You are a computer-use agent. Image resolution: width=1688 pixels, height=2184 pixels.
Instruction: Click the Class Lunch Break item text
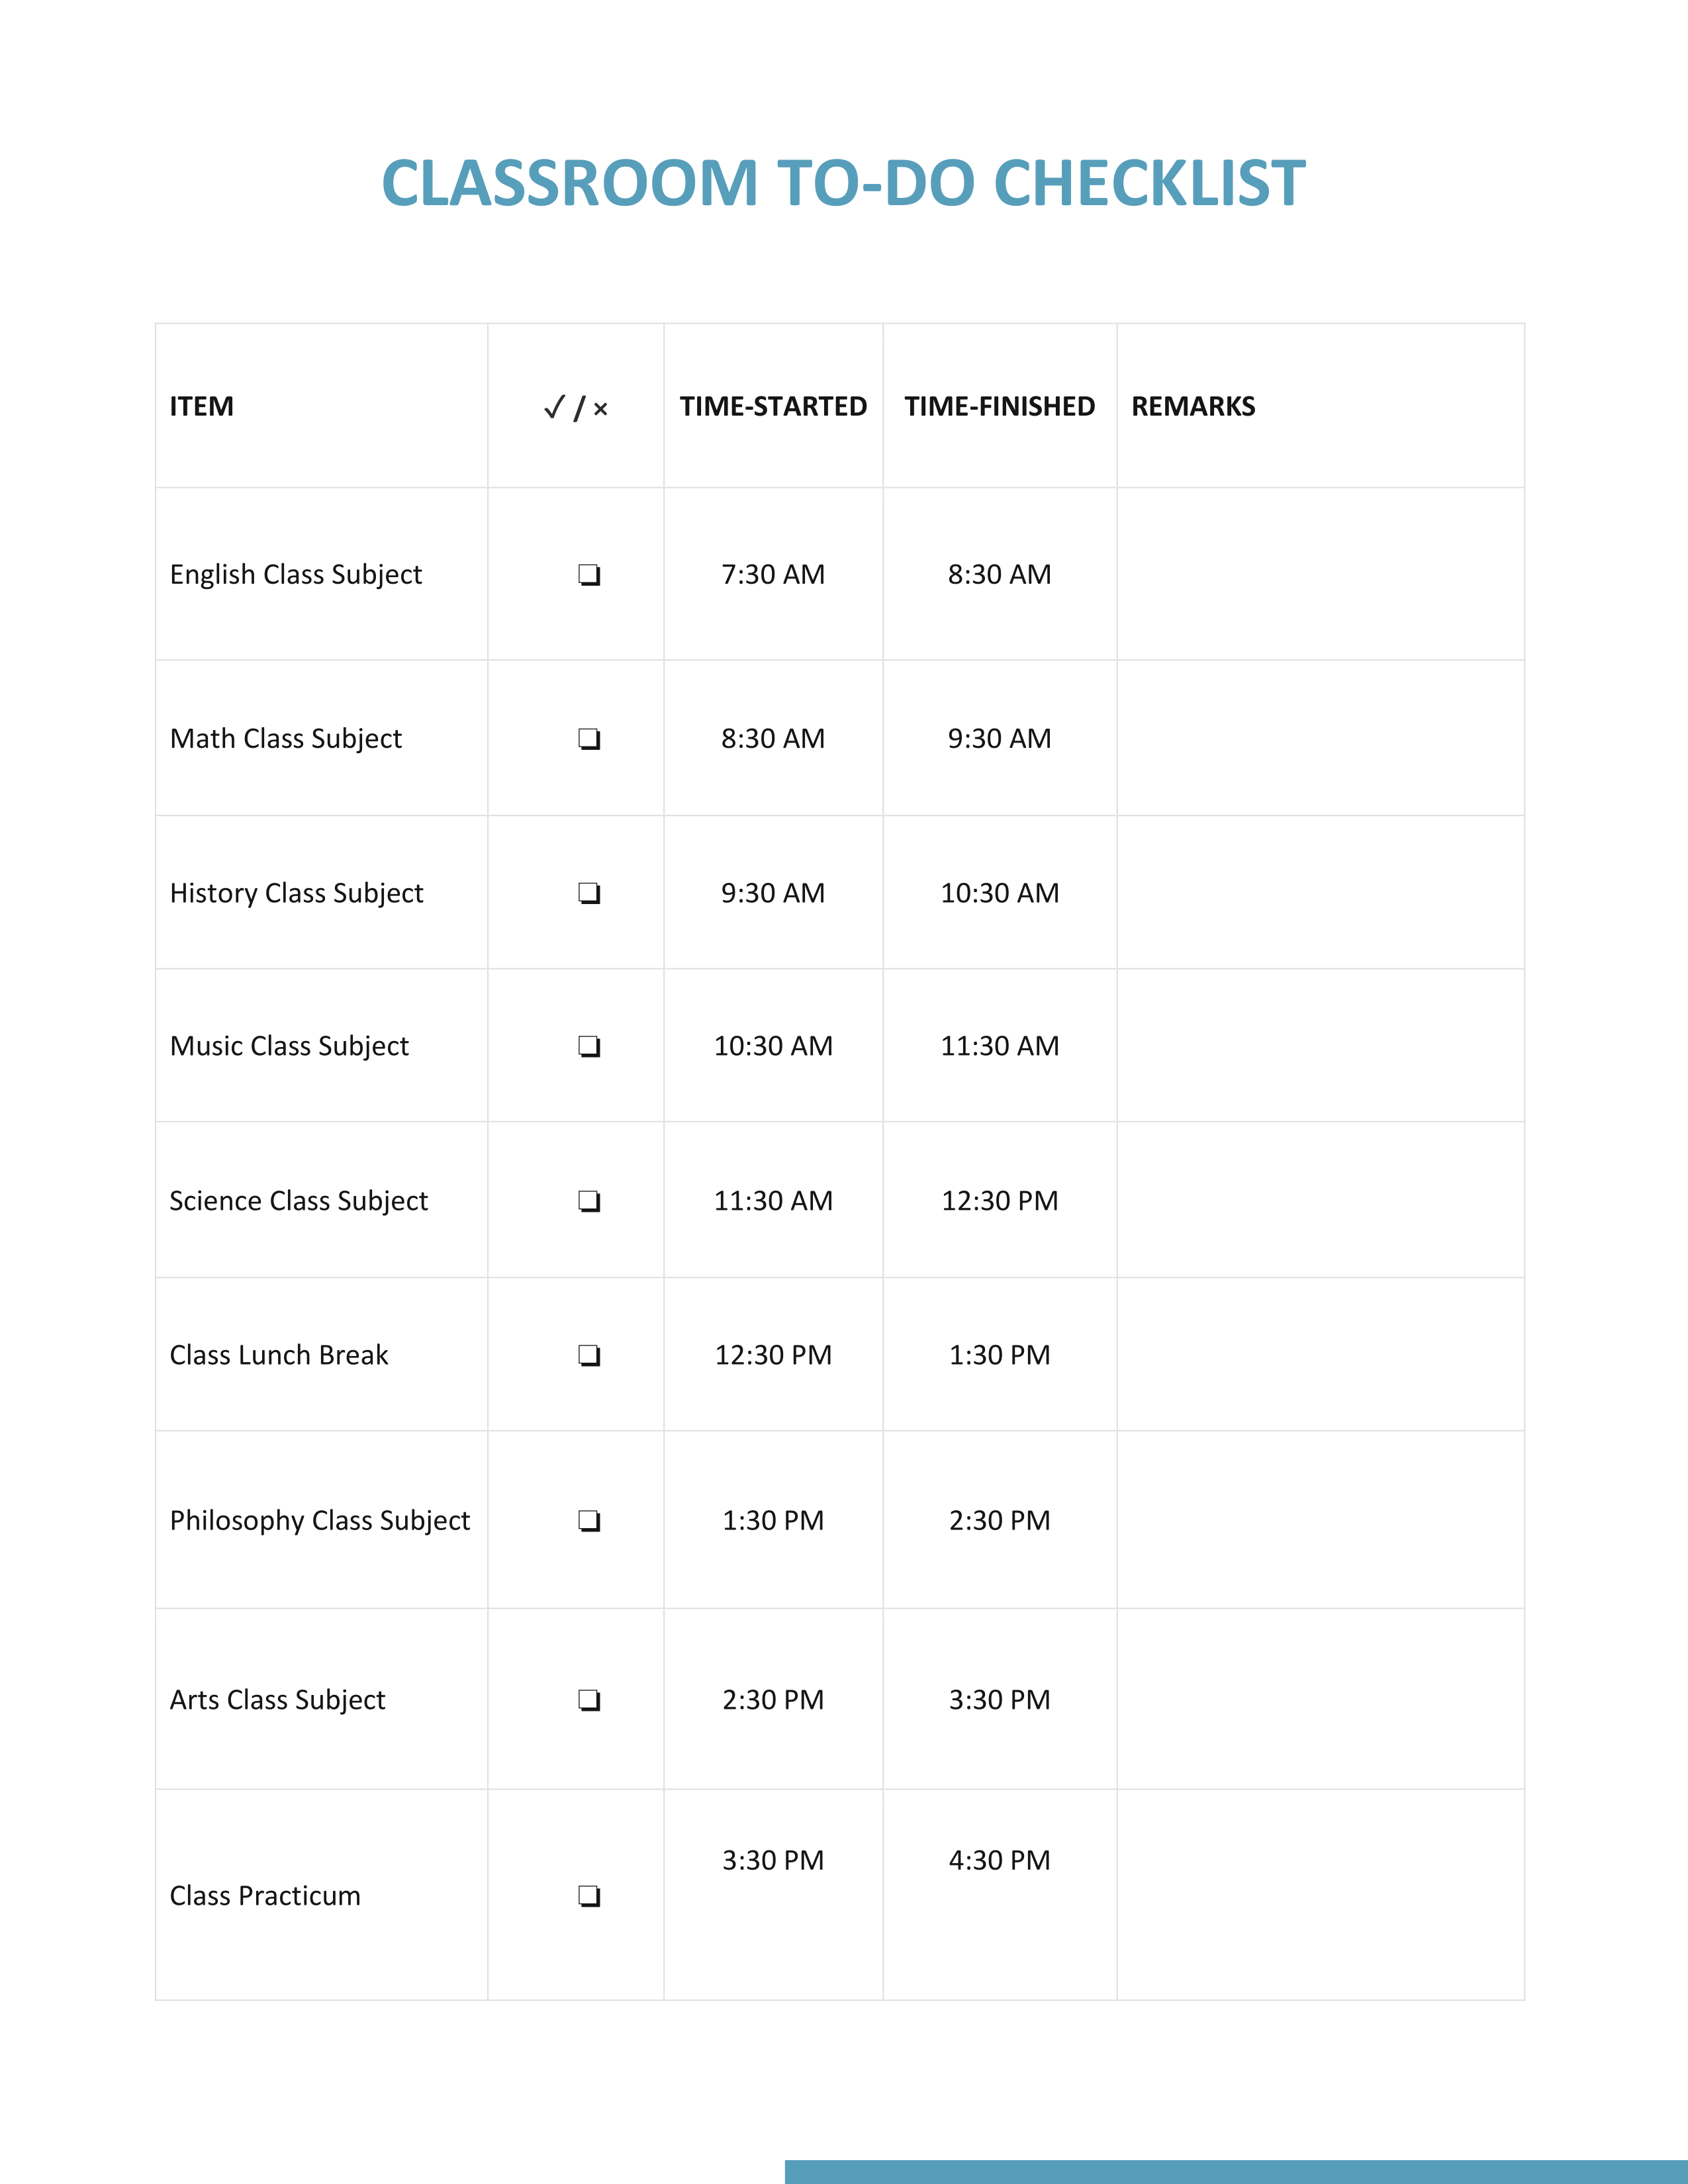[x=279, y=1355]
